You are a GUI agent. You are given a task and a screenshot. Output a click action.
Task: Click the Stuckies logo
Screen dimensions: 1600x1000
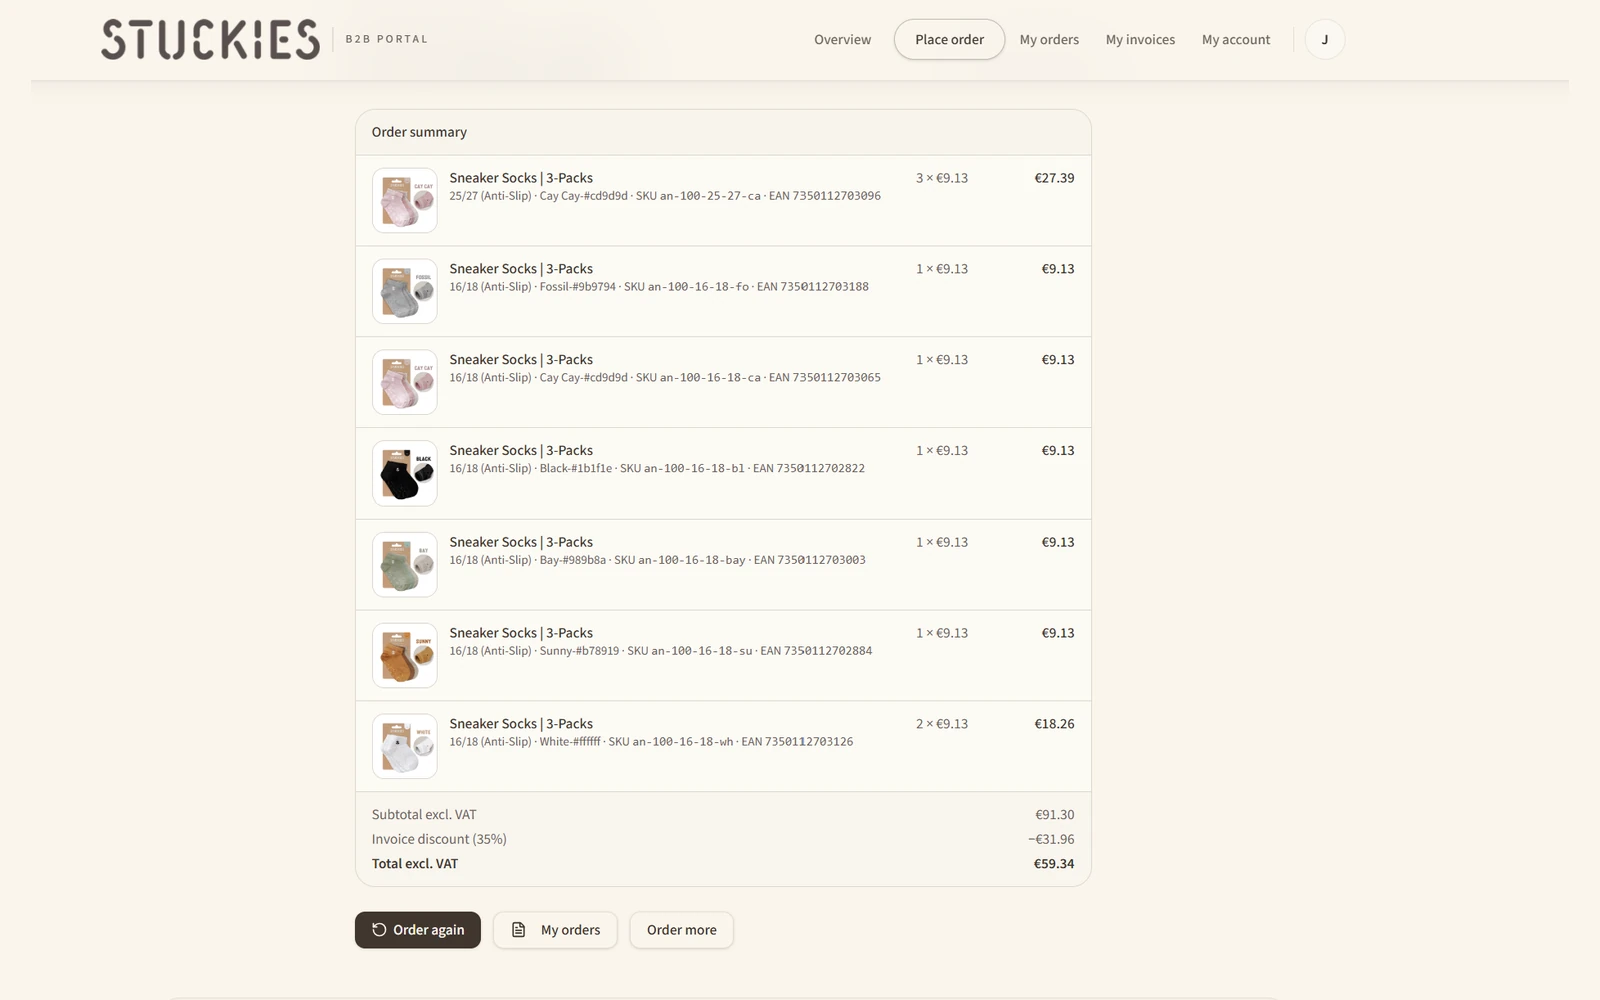point(210,40)
